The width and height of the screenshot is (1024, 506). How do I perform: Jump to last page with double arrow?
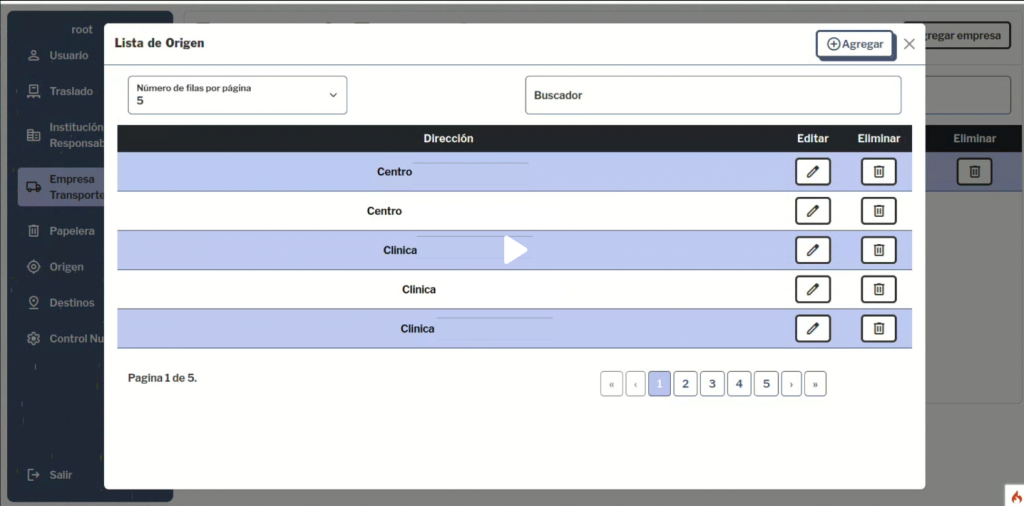point(815,384)
